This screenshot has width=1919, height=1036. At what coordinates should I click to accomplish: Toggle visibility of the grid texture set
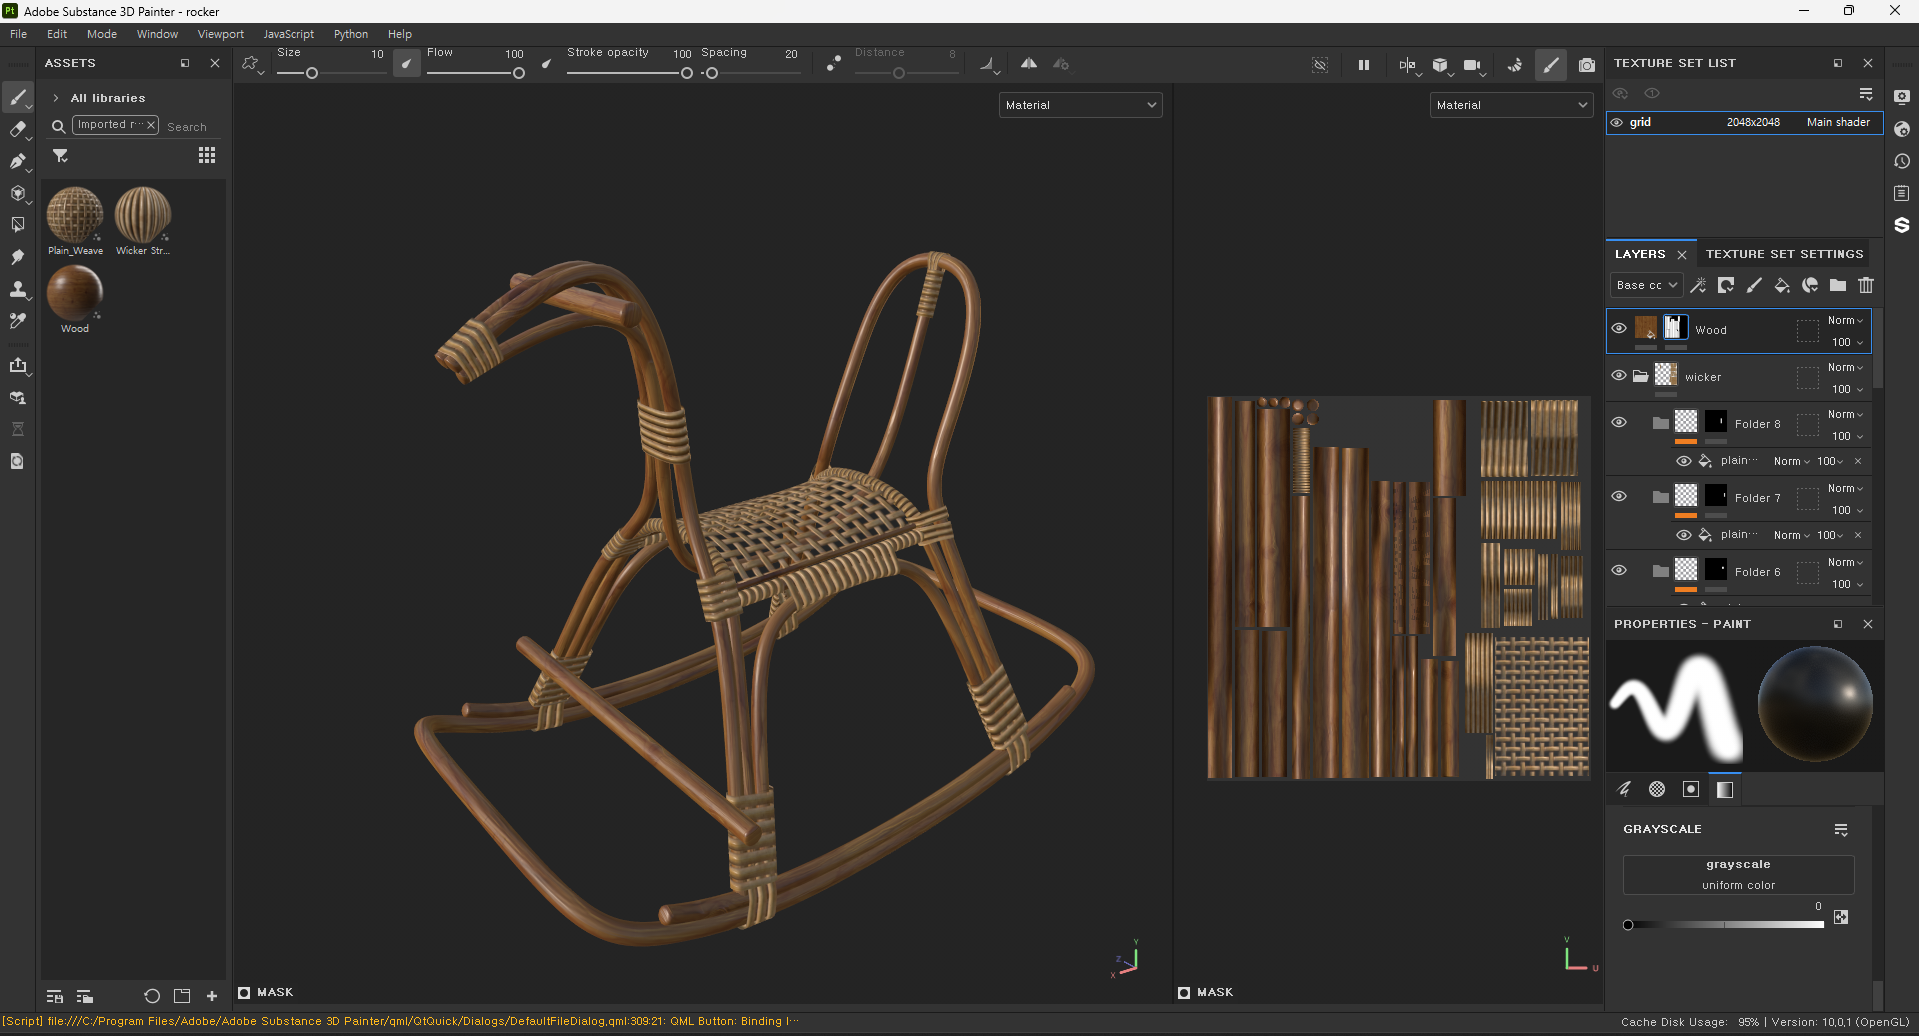coord(1617,122)
